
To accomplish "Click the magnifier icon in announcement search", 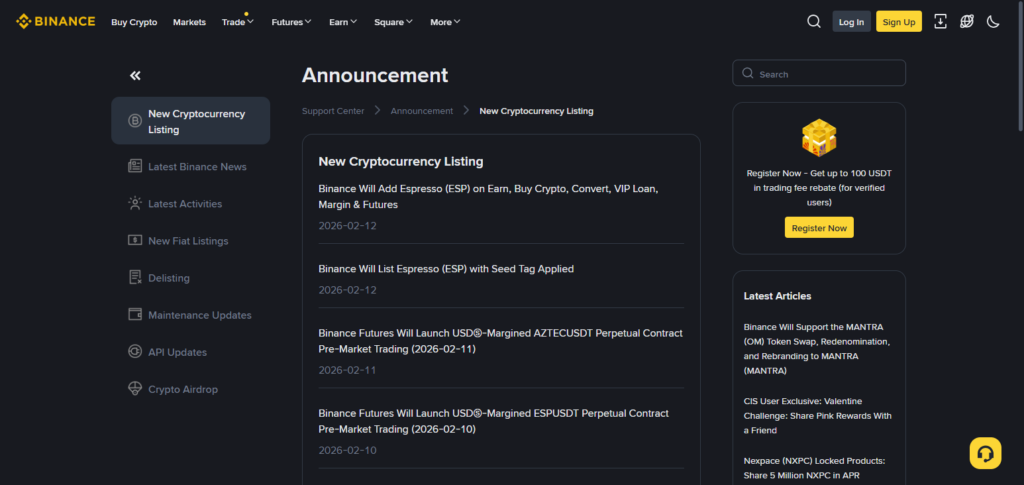I will 748,74.
